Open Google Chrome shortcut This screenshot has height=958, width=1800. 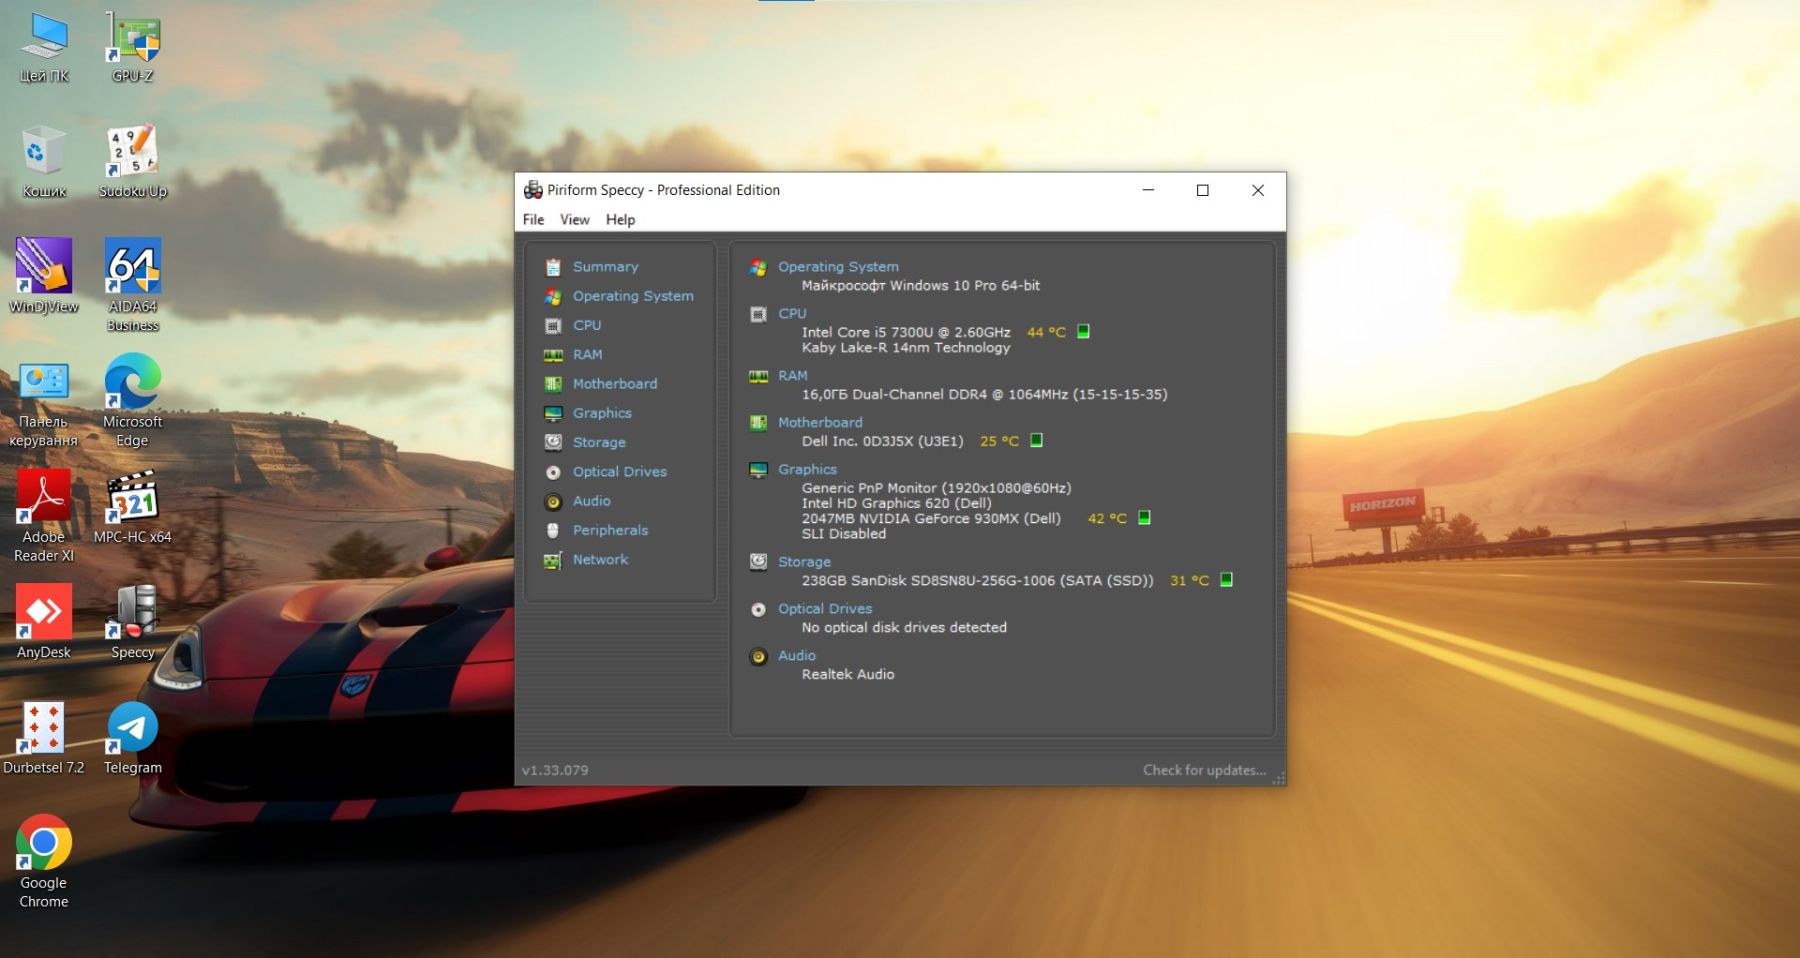point(44,862)
